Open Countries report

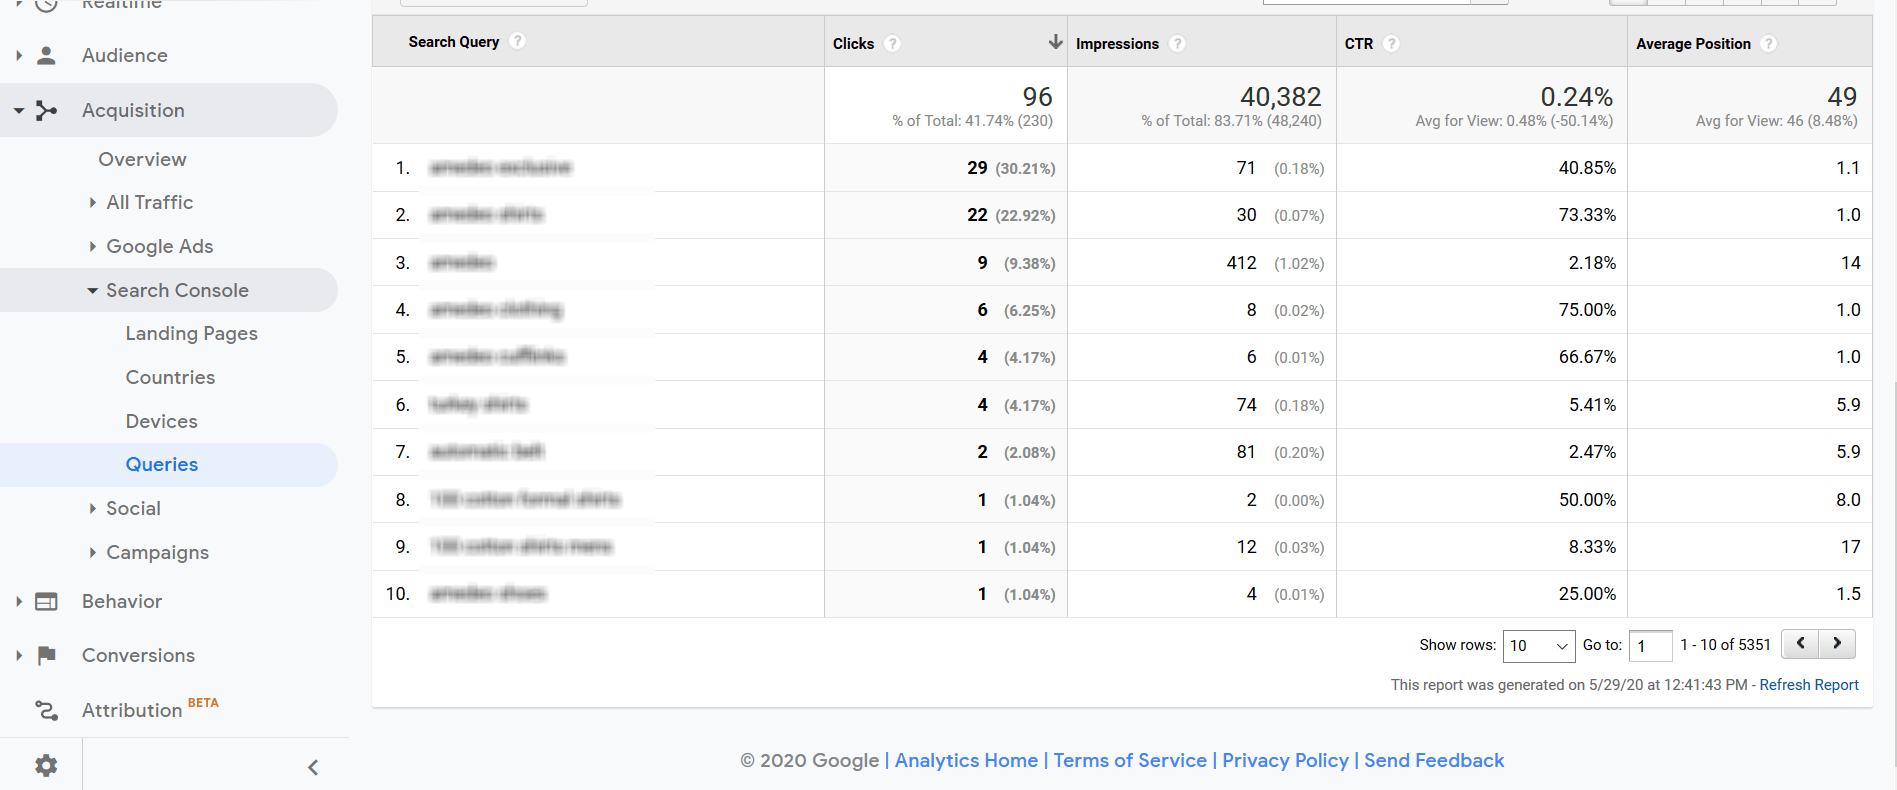click(x=170, y=377)
